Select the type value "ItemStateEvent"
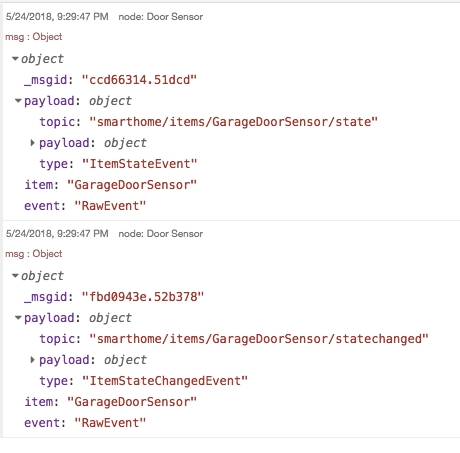This screenshot has height=453, width=460. pyautogui.click(x=140, y=164)
